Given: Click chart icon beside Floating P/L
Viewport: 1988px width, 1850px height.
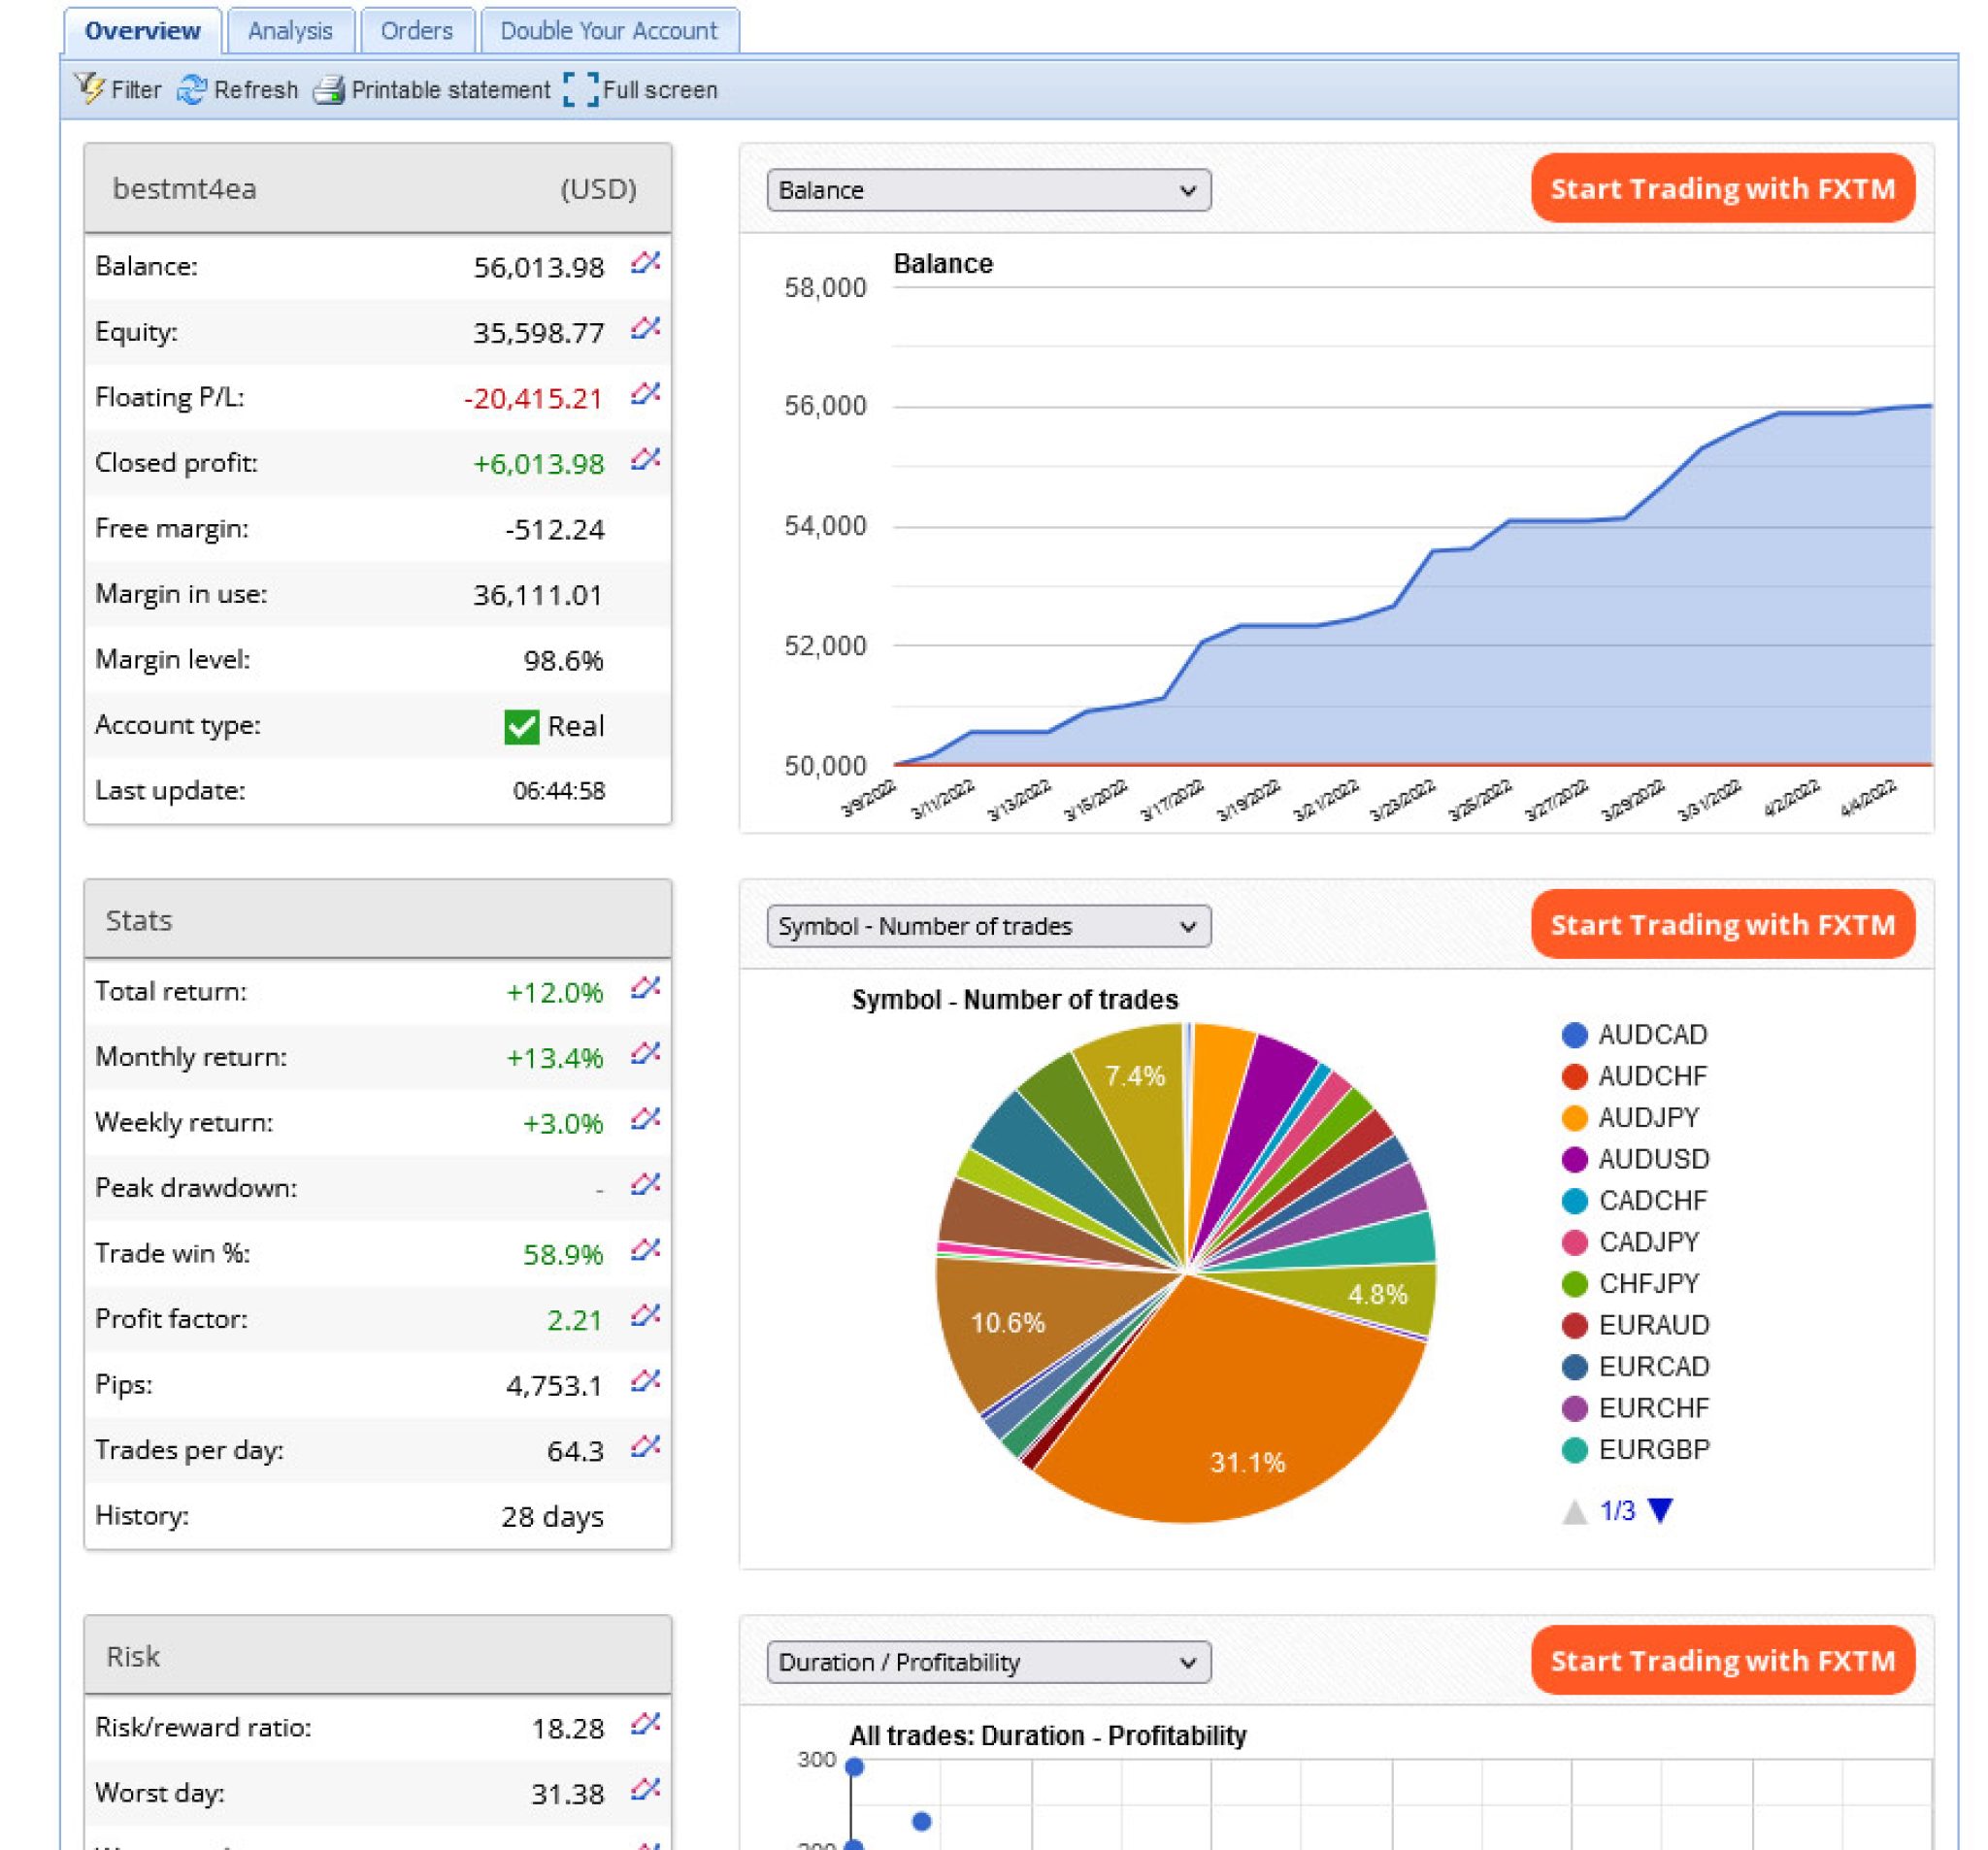Looking at the screenshot, I should (x=646, y=394).
